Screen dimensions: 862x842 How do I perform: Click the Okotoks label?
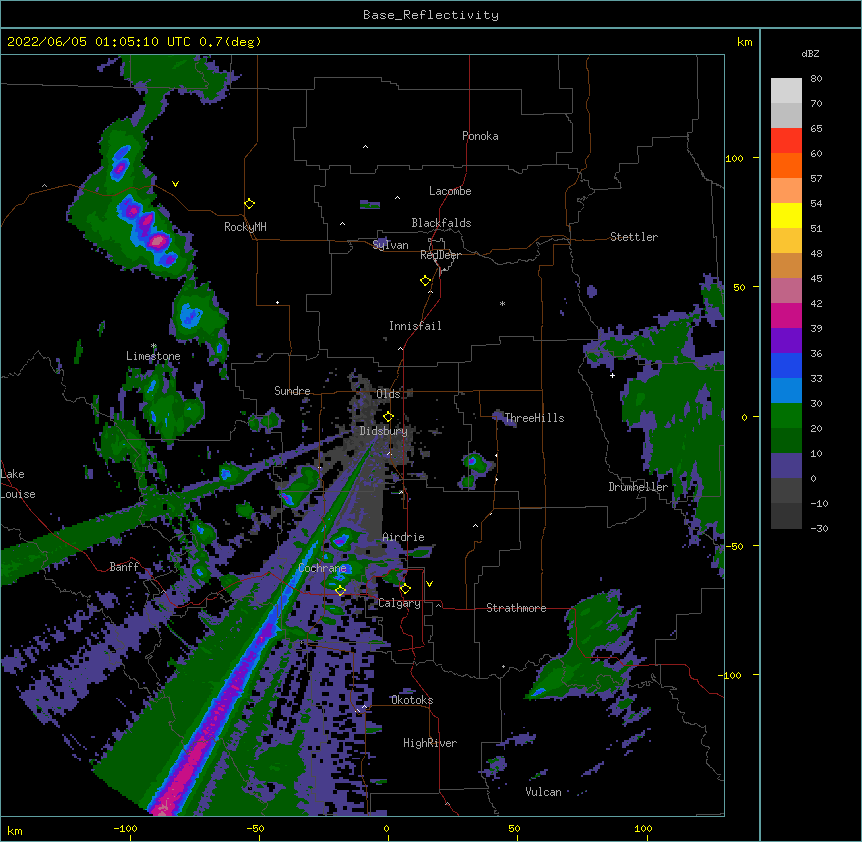[x=412, y=700]
